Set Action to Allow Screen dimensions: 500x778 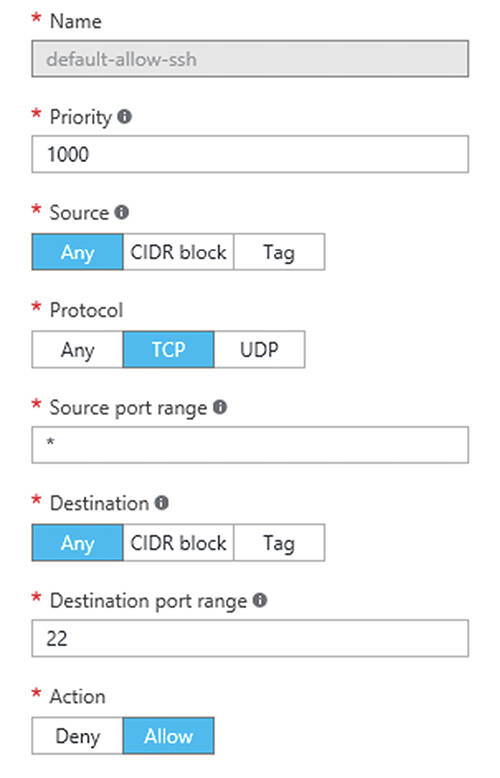click(169, 736)
